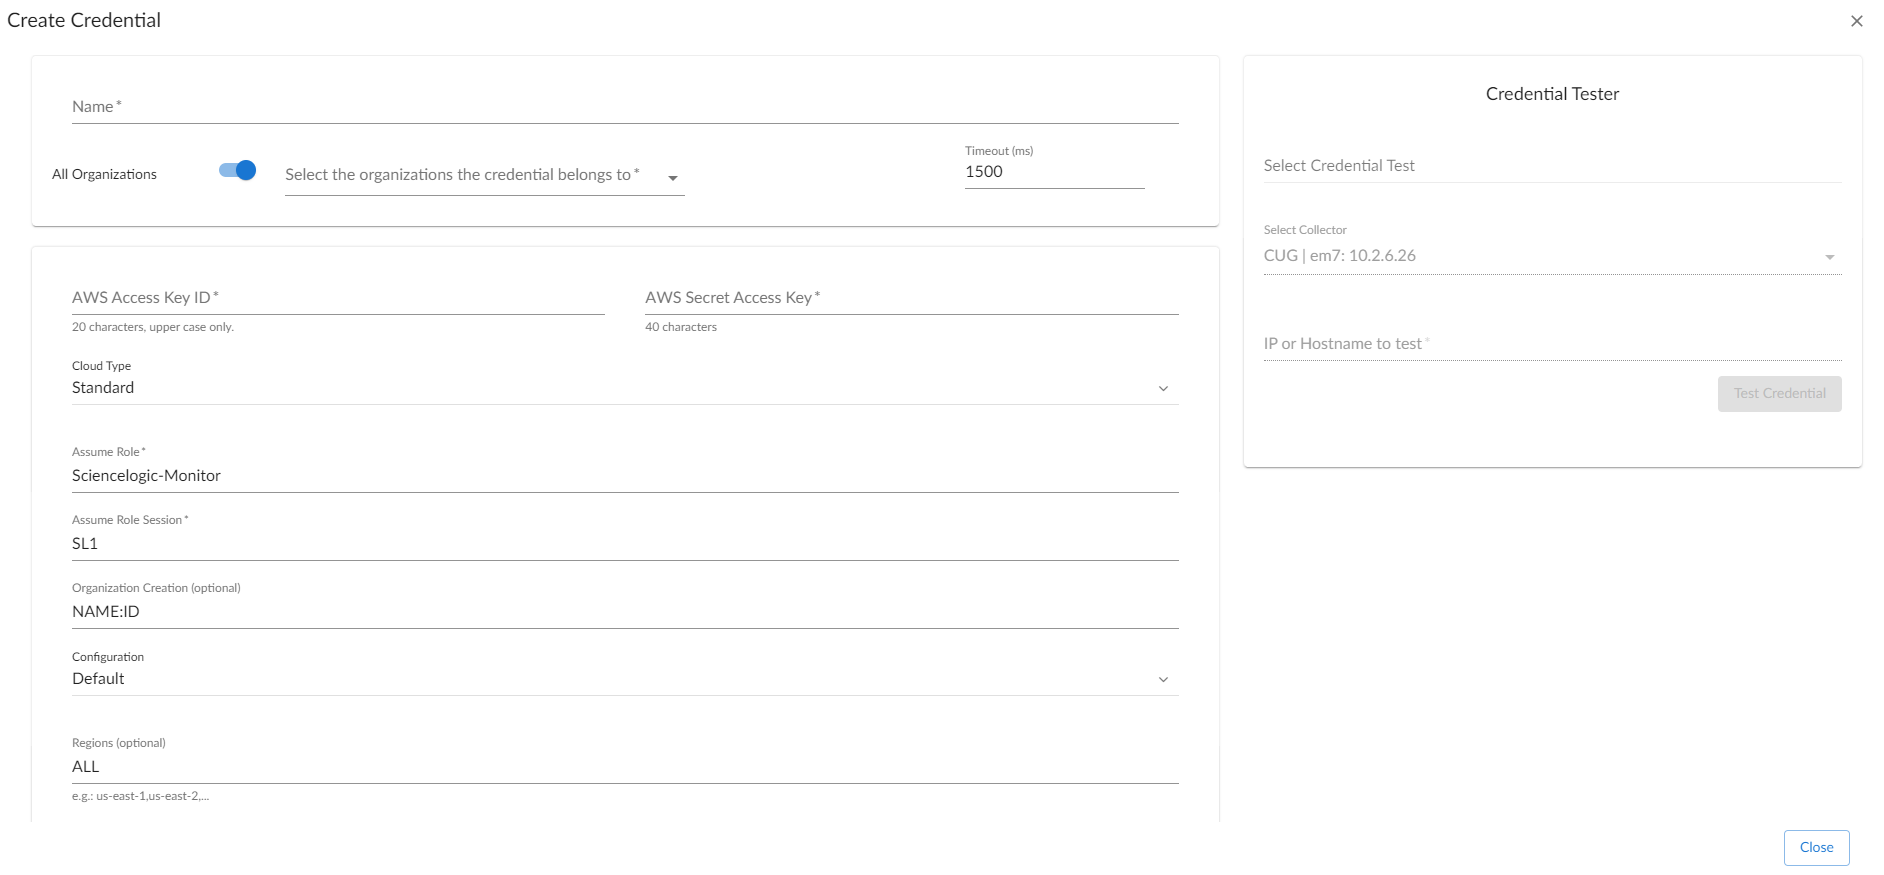Click the Name input field
The height and width of the screenshot is (875, 1884).
click(624, 107)
